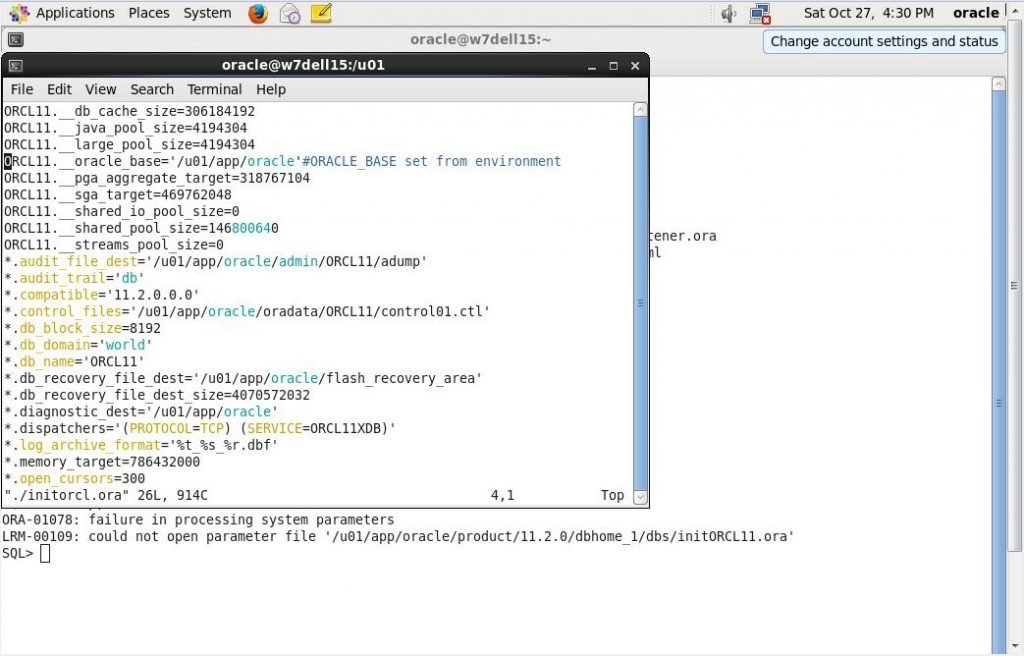Open the Search menu in the terminal
Image resolution: width=1024 pixels, height=656 pixels.
[x=151, y=89]
